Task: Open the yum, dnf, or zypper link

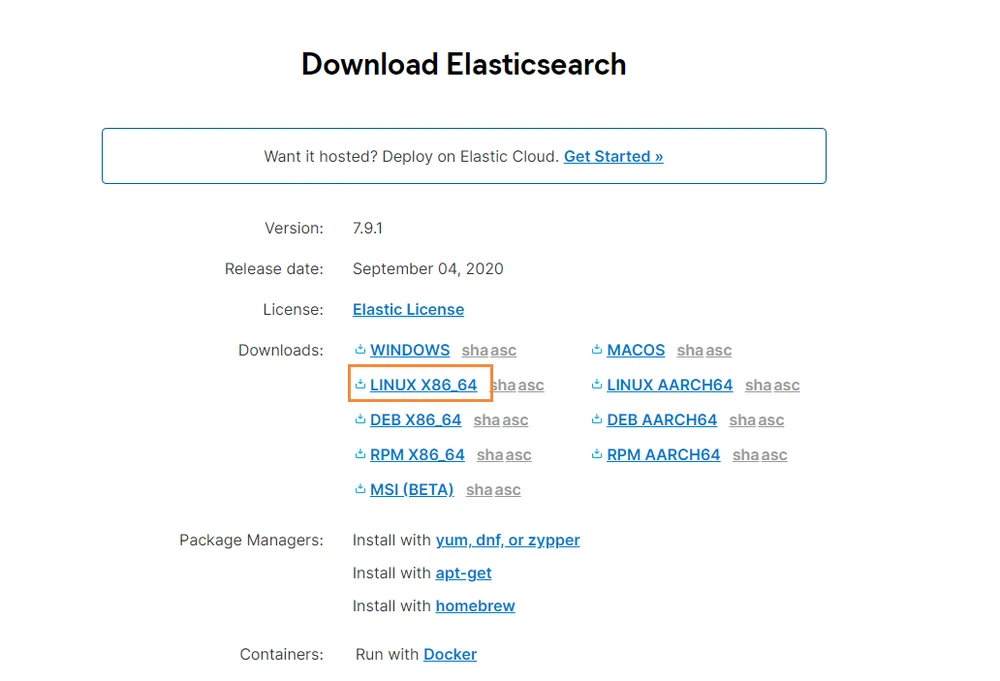Action: 508,540
